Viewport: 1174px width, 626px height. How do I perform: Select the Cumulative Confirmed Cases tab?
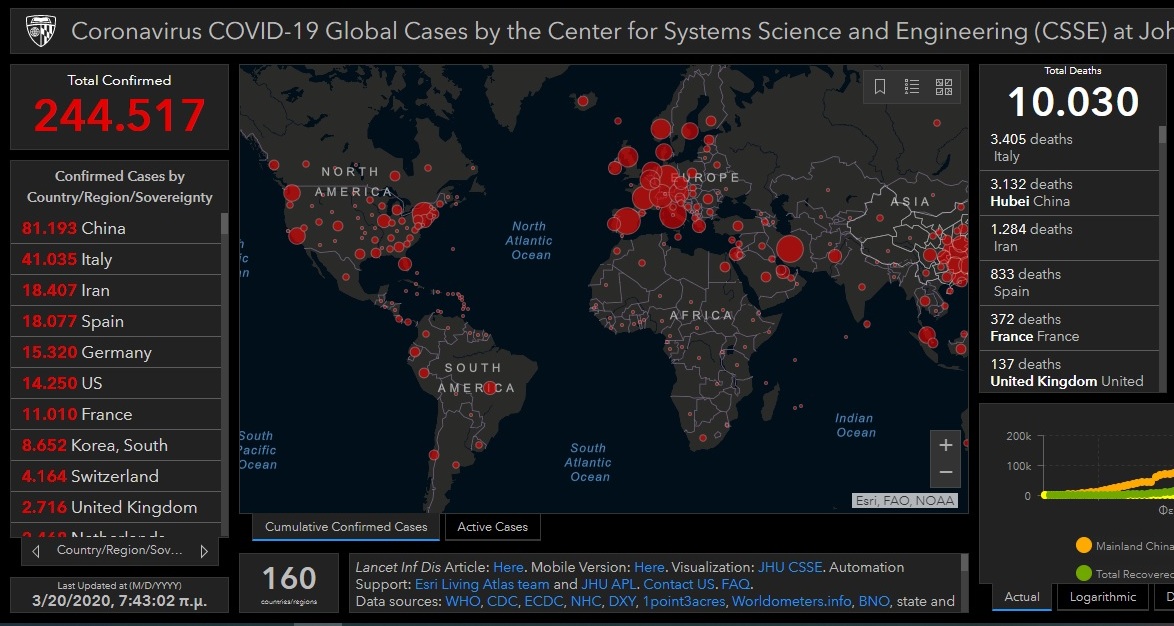345,527
